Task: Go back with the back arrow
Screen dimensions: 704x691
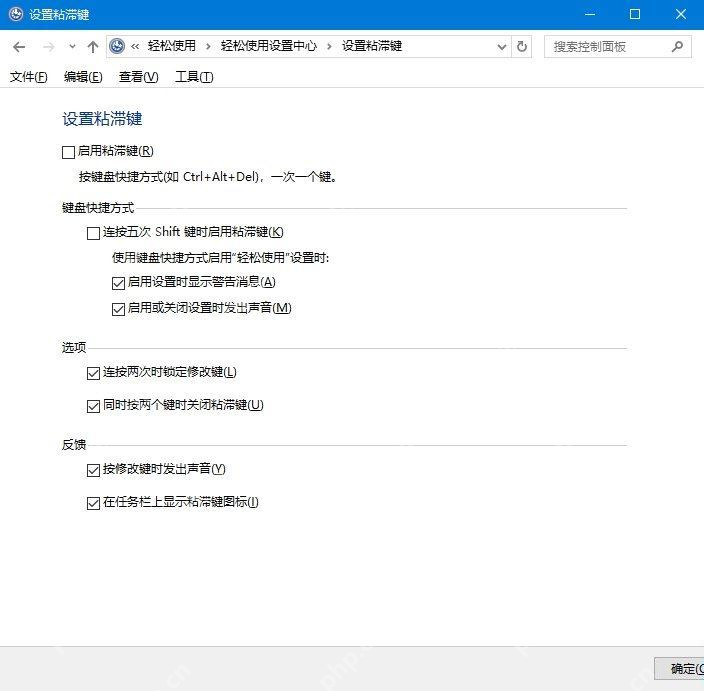Action: coord(19,47)
